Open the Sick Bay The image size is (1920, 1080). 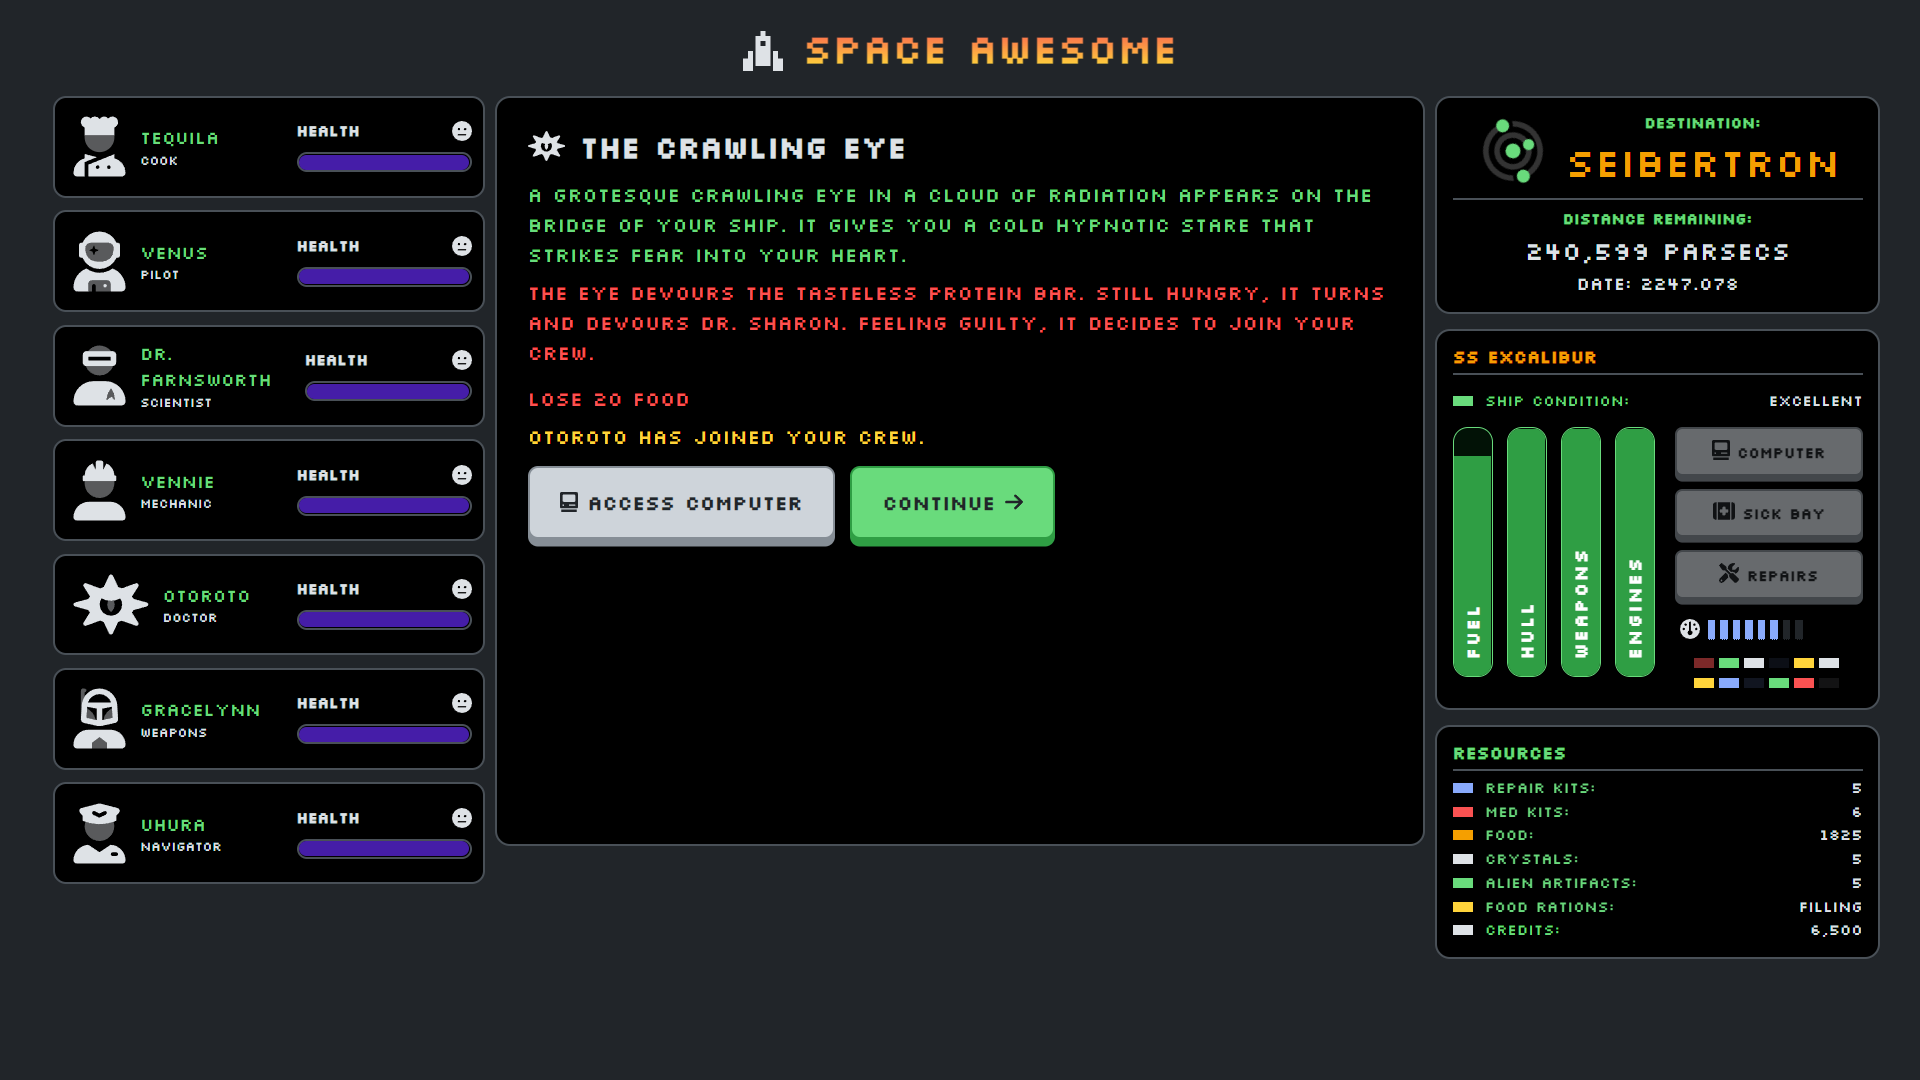coord(1768,514)
